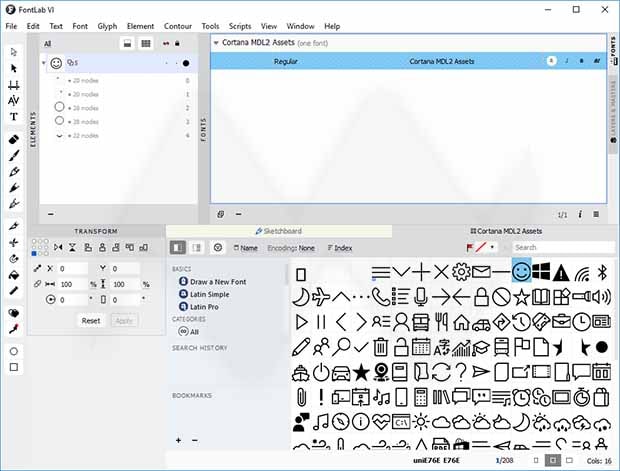This screenshot has width=620, height=471.
Task: Click the X position field in Transform
Action: click(72, 269)
